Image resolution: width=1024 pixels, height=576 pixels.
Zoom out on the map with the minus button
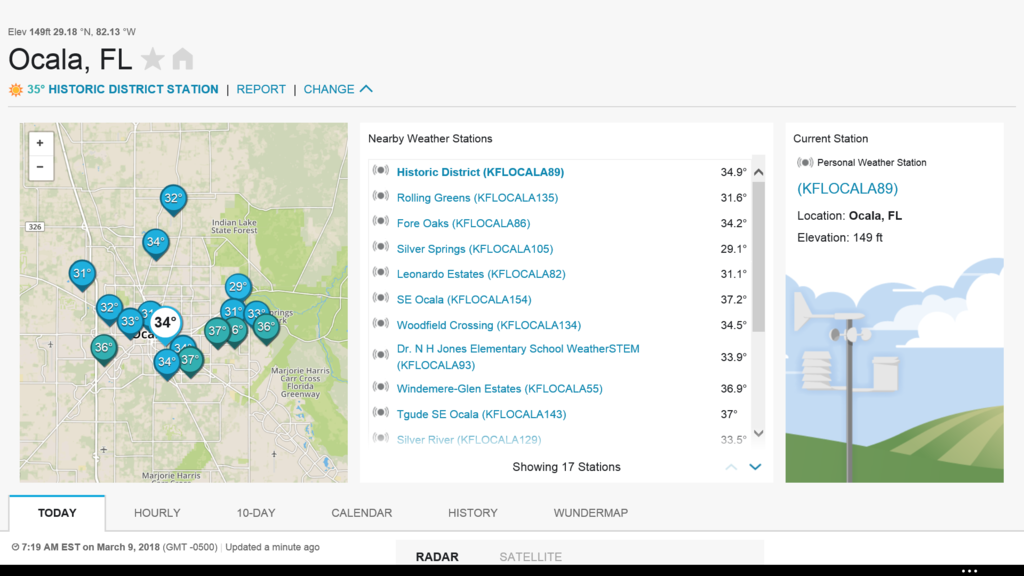tap(40, 167)
